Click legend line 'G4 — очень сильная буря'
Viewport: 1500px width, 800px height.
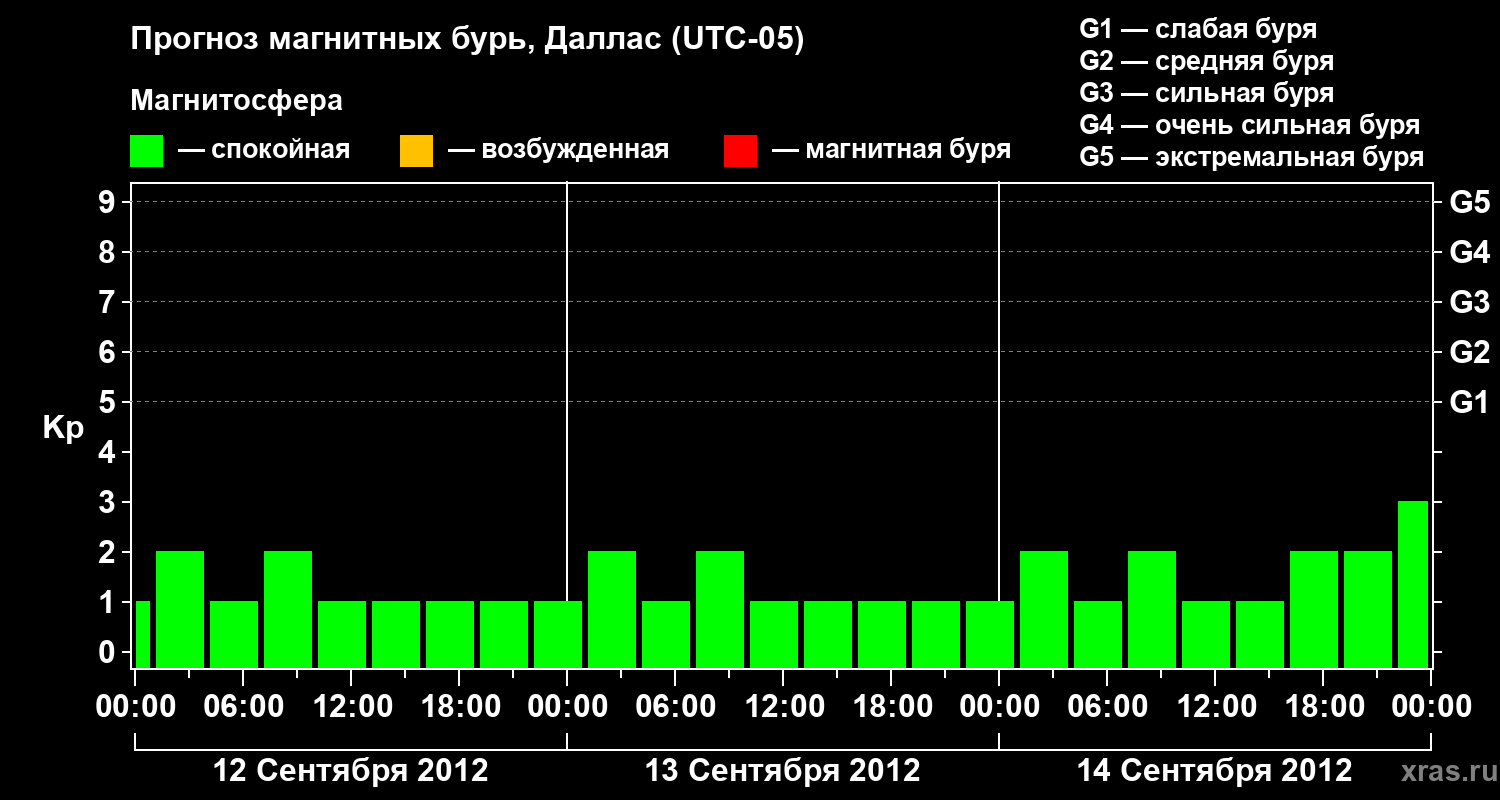1250,125
